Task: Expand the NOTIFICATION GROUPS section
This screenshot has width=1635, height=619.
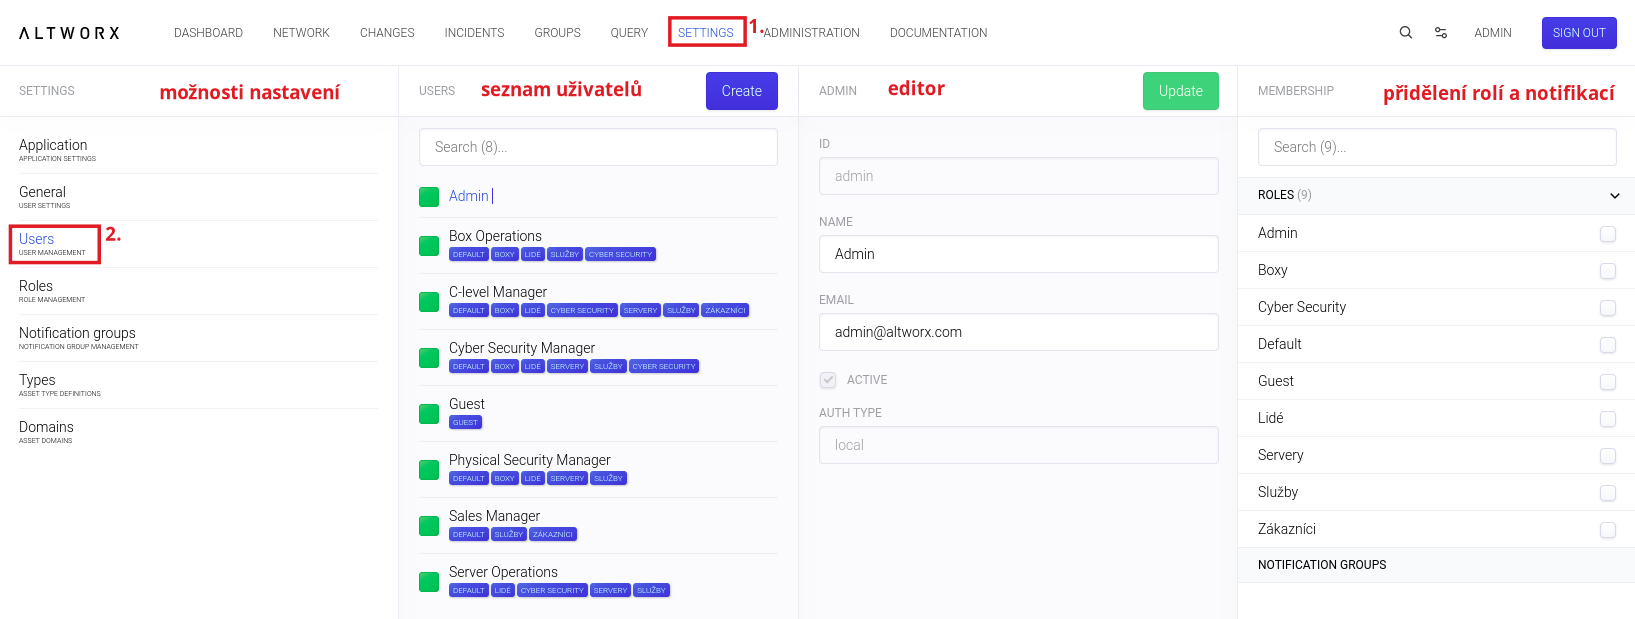Action: click(x=1322, y=565)
